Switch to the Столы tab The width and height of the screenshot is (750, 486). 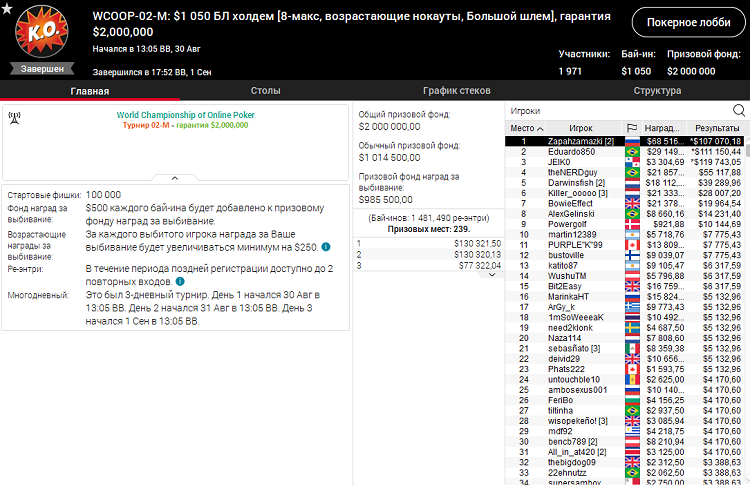point(265,91)
